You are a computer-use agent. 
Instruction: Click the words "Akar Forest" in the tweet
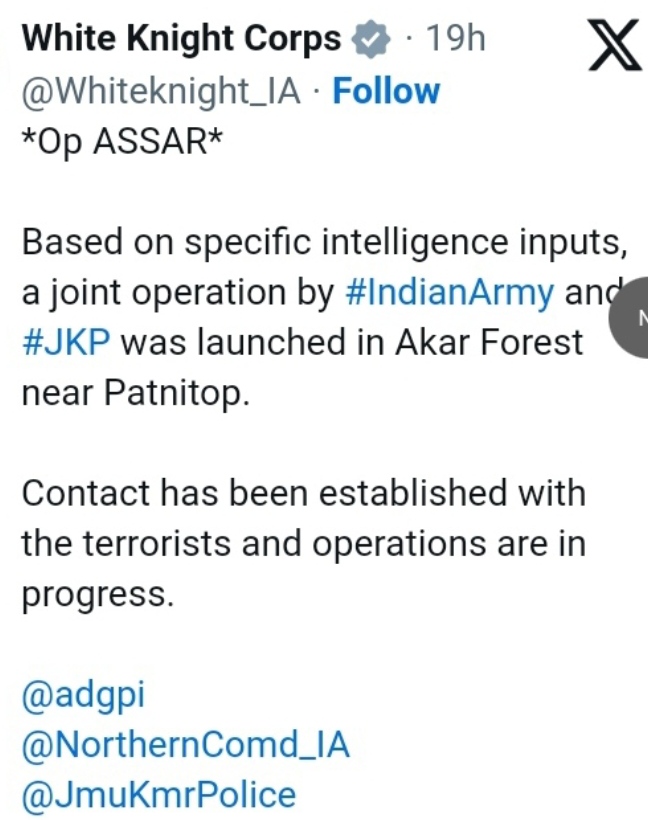[x=488, y=342]
